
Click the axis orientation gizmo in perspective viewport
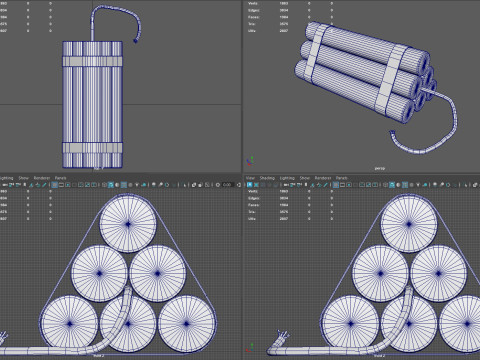point(250,161)
